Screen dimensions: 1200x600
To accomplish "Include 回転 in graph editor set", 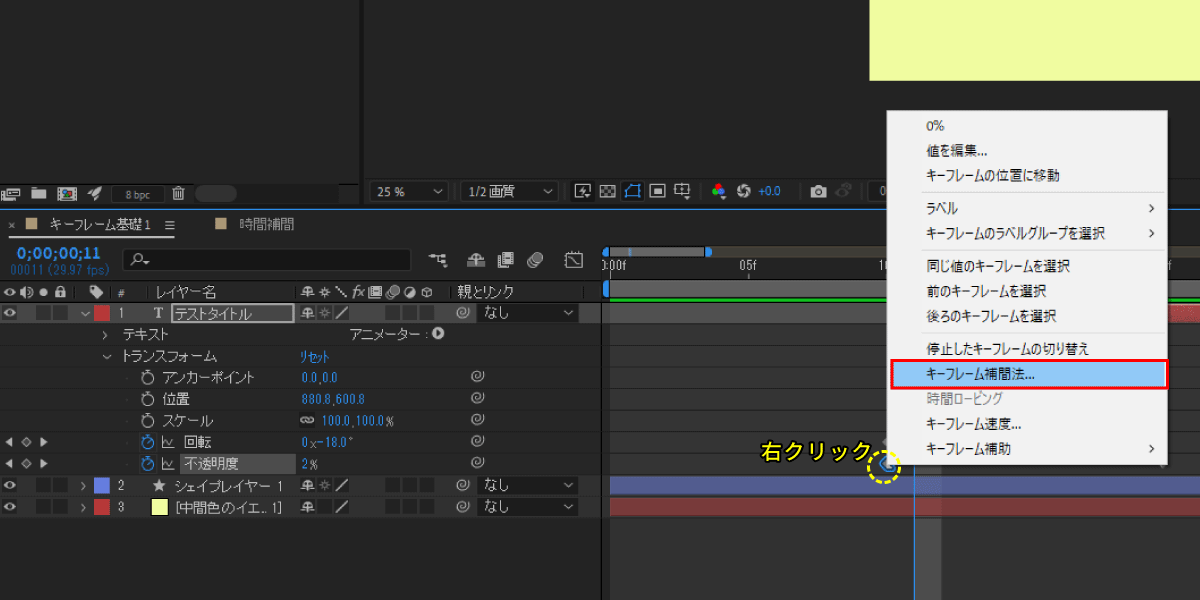I will point(168,441).
